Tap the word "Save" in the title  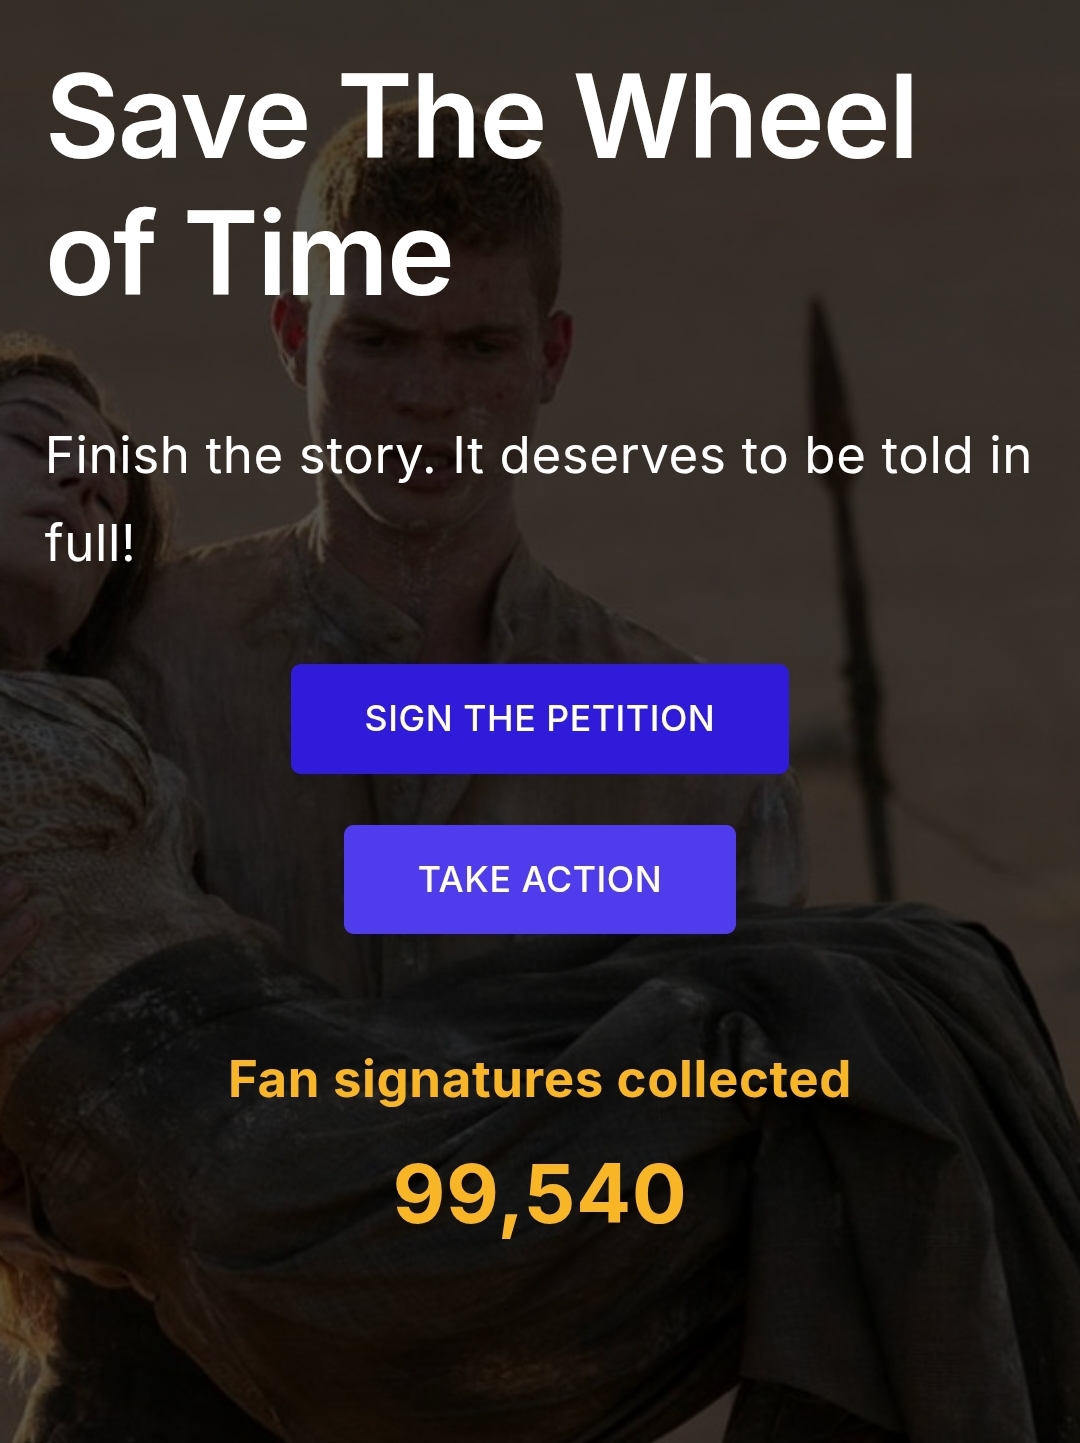[x=178, y=118]
